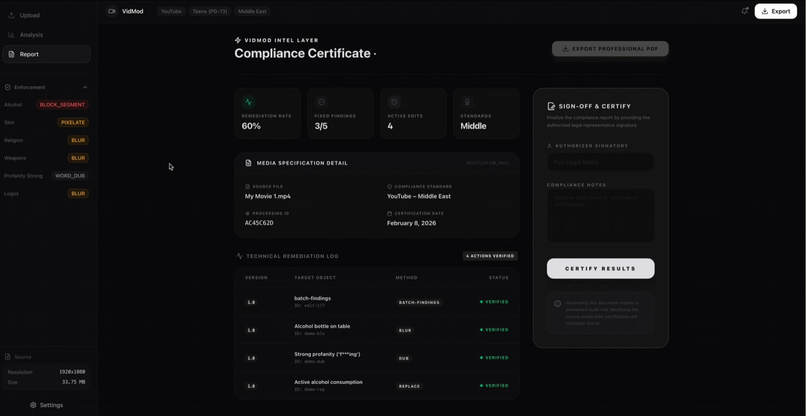Click the 60% remediation rate value
Viewport: 806px width, 416px height.
251,126
